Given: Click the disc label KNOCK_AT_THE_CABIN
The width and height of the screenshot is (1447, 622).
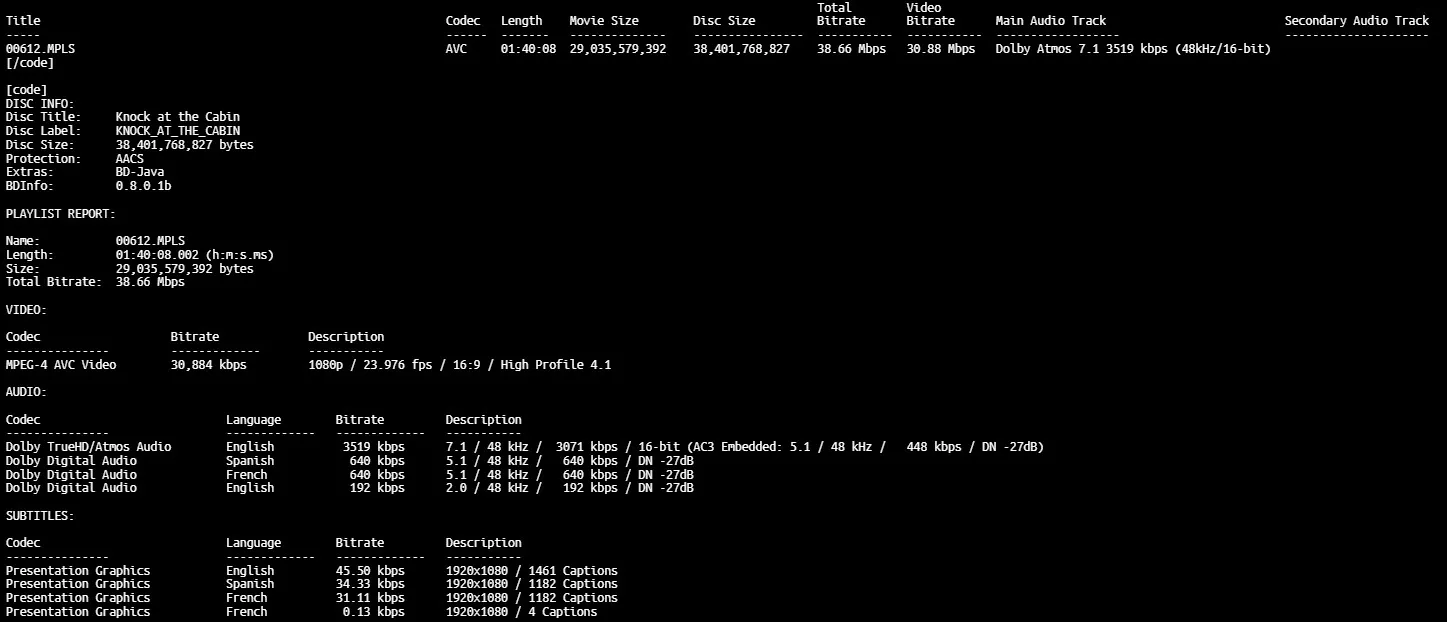Looking at the screenshot, I should pyautogui.click(x=177, y=131).
